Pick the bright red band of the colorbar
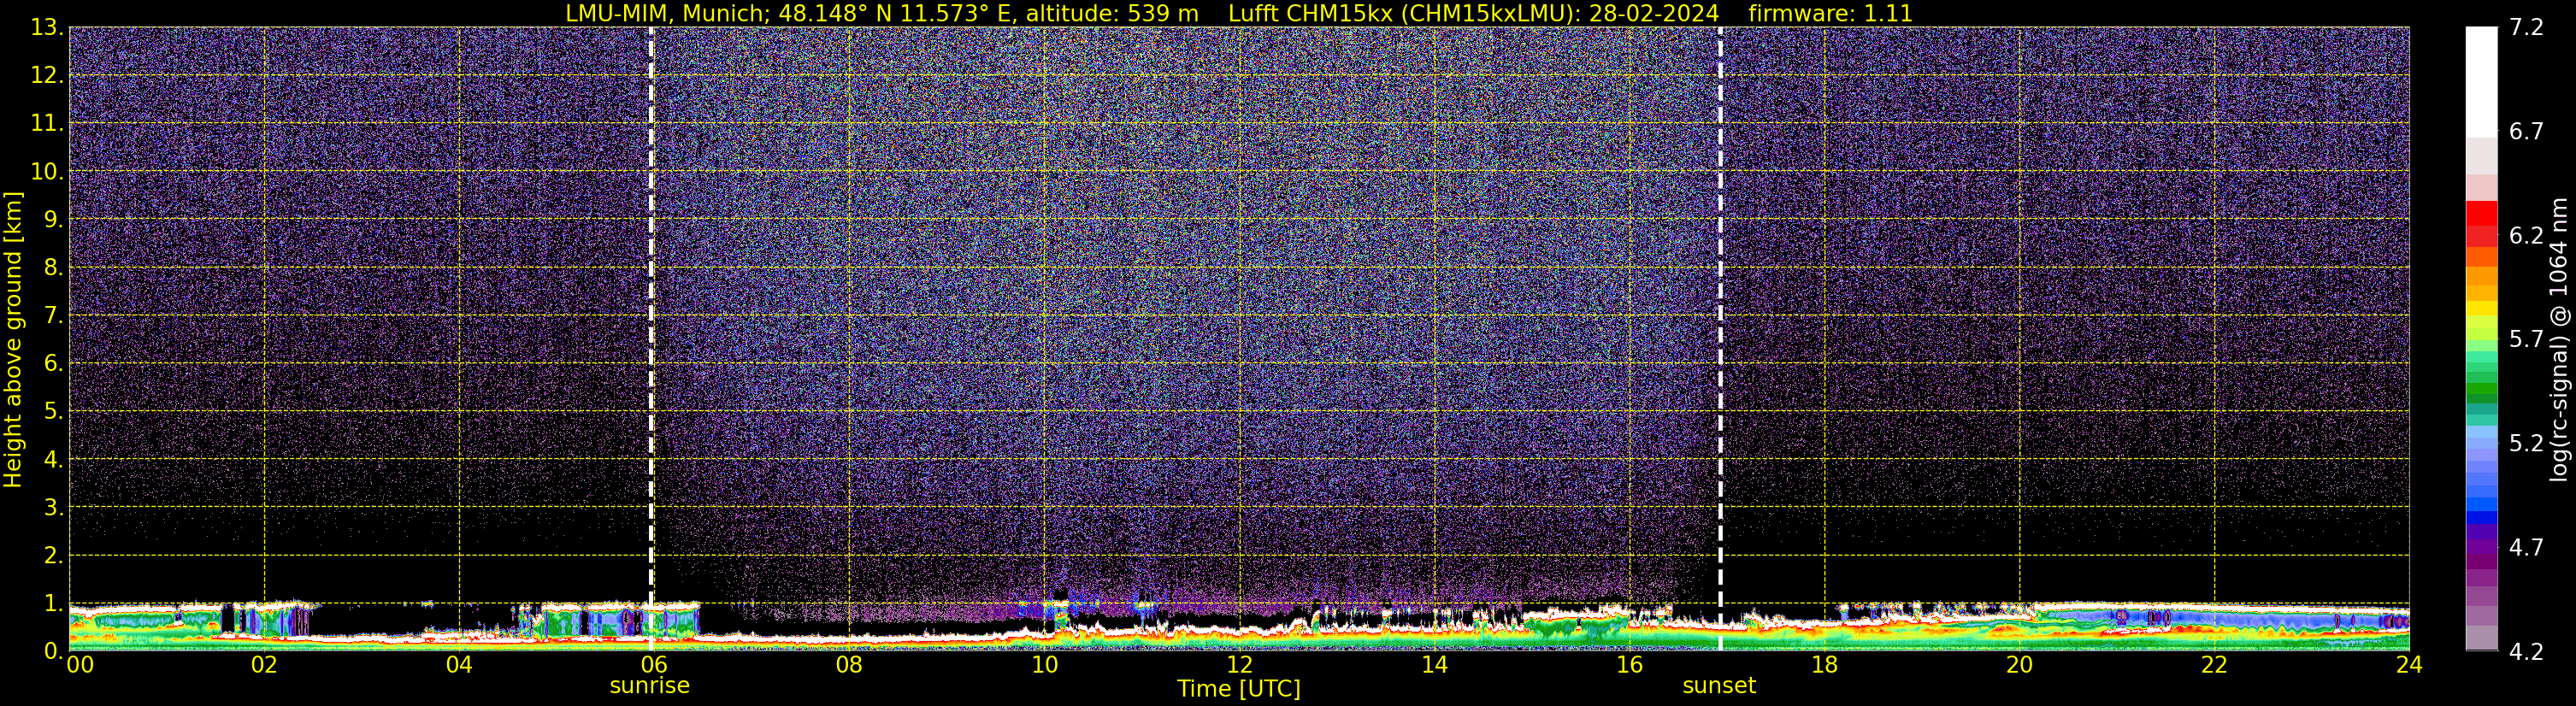Image resolution: width=2576 pixels, height=706 pixels. 2481,213
